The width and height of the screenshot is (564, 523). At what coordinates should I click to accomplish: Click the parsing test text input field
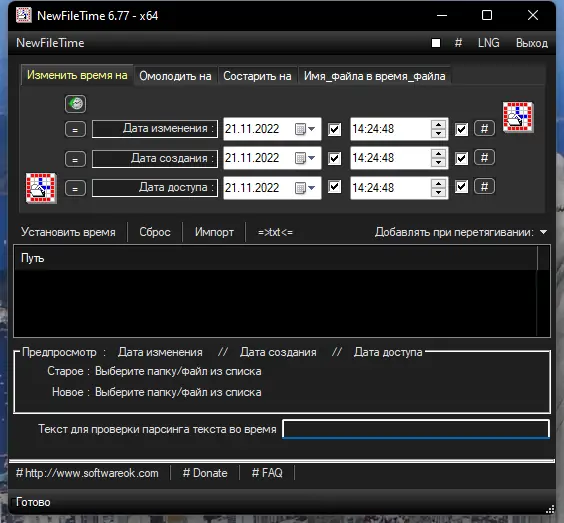416,429
